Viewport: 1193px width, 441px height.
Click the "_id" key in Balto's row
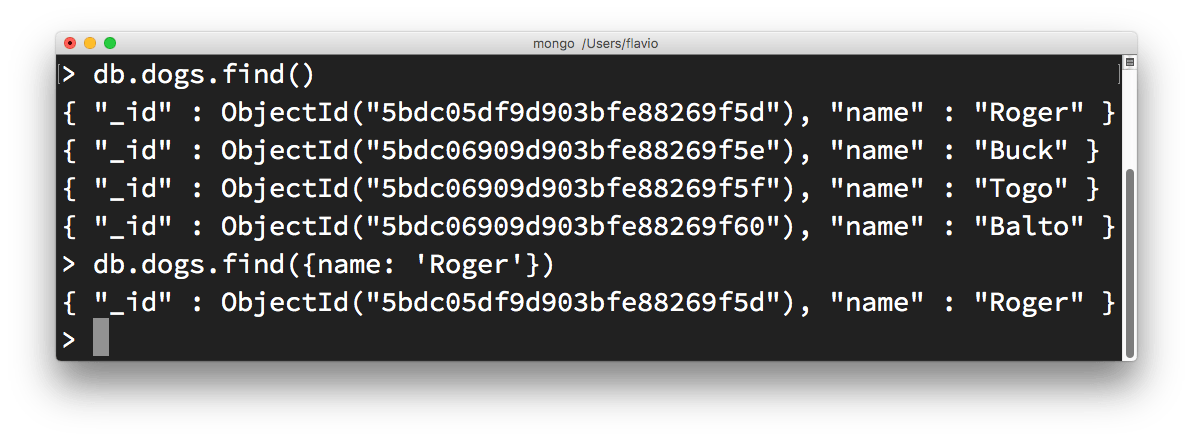(130, 227)
